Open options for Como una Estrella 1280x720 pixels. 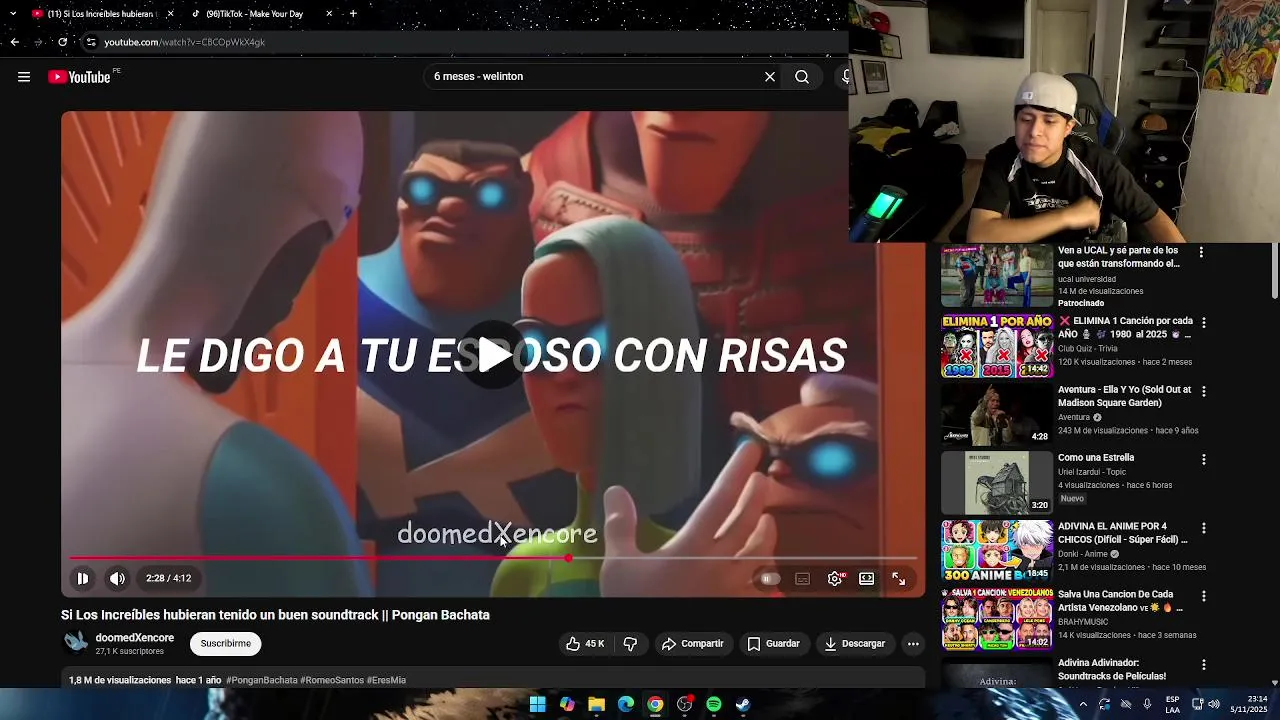click(1203, 460)
